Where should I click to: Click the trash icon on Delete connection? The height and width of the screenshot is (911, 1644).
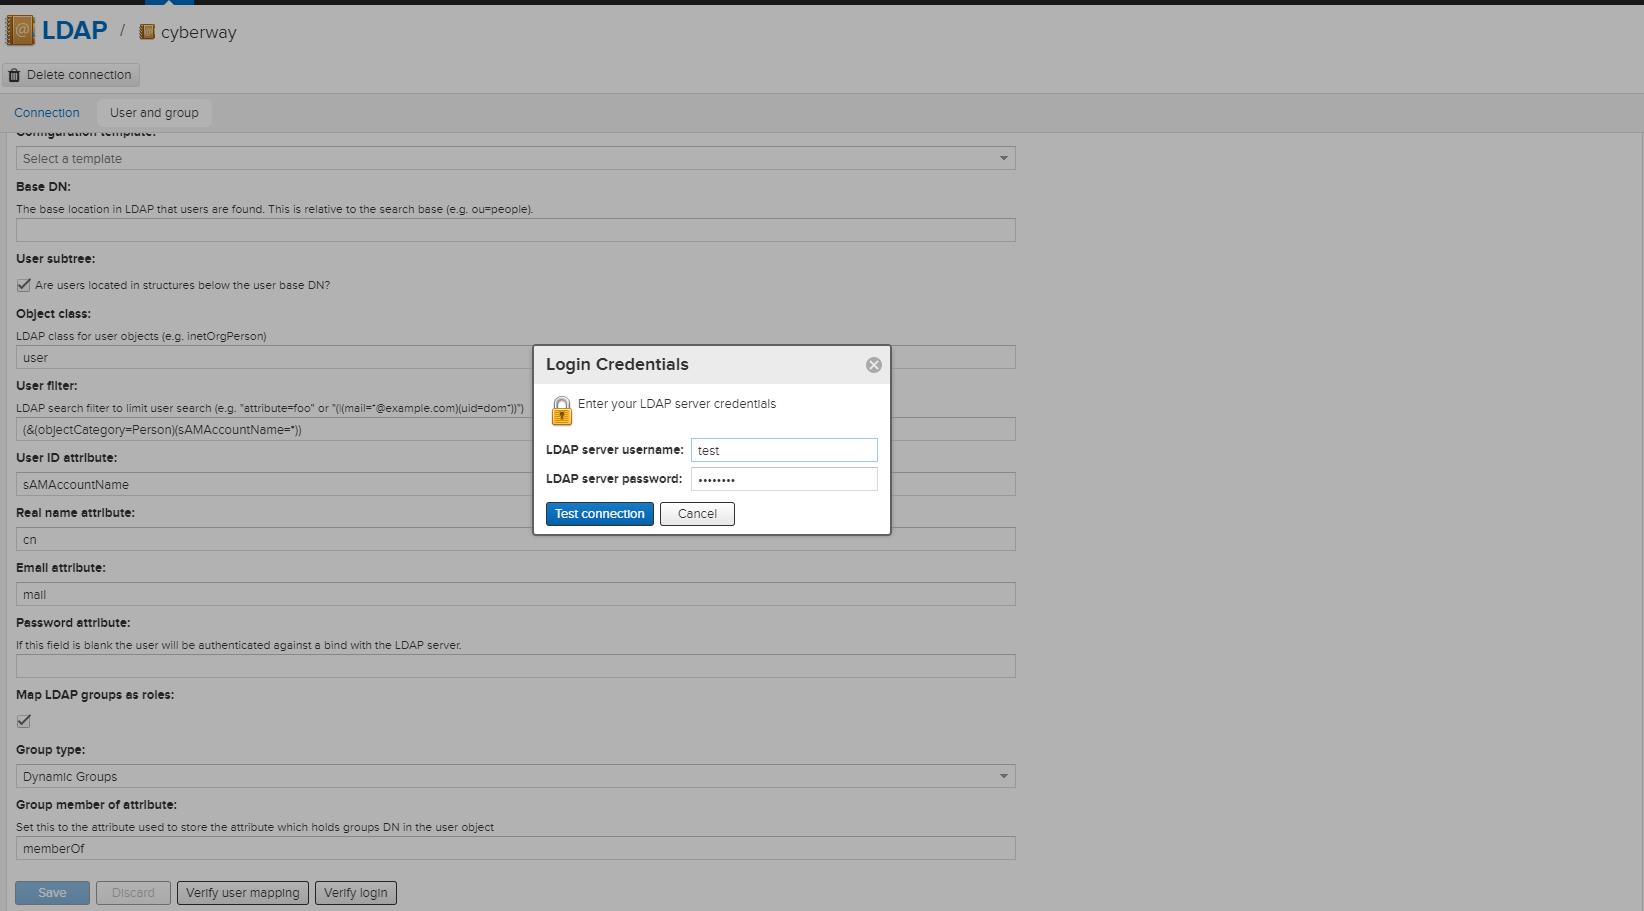14,75
